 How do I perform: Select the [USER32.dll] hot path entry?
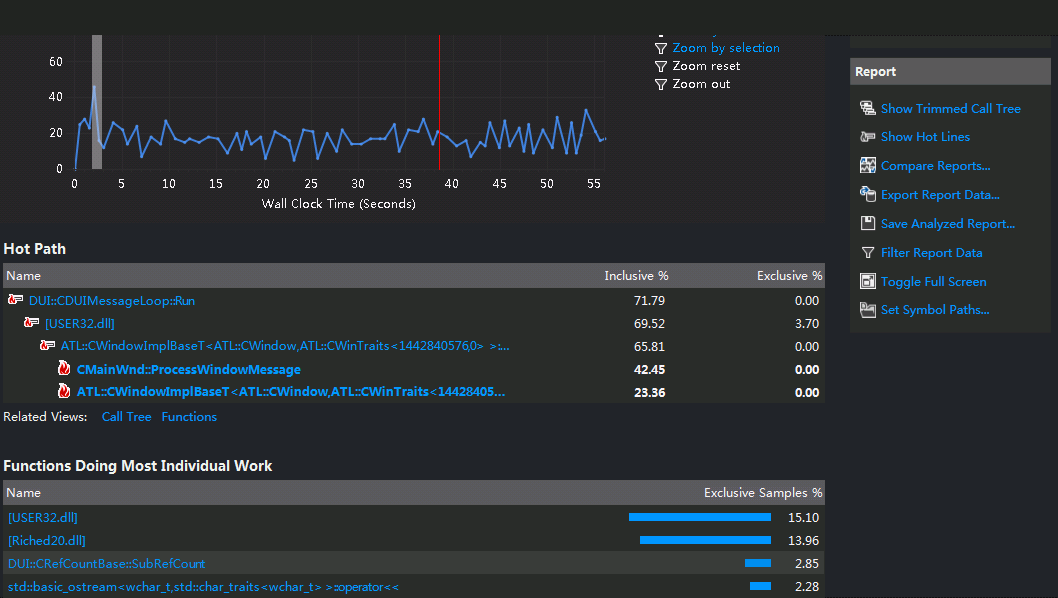click(80, 323)
